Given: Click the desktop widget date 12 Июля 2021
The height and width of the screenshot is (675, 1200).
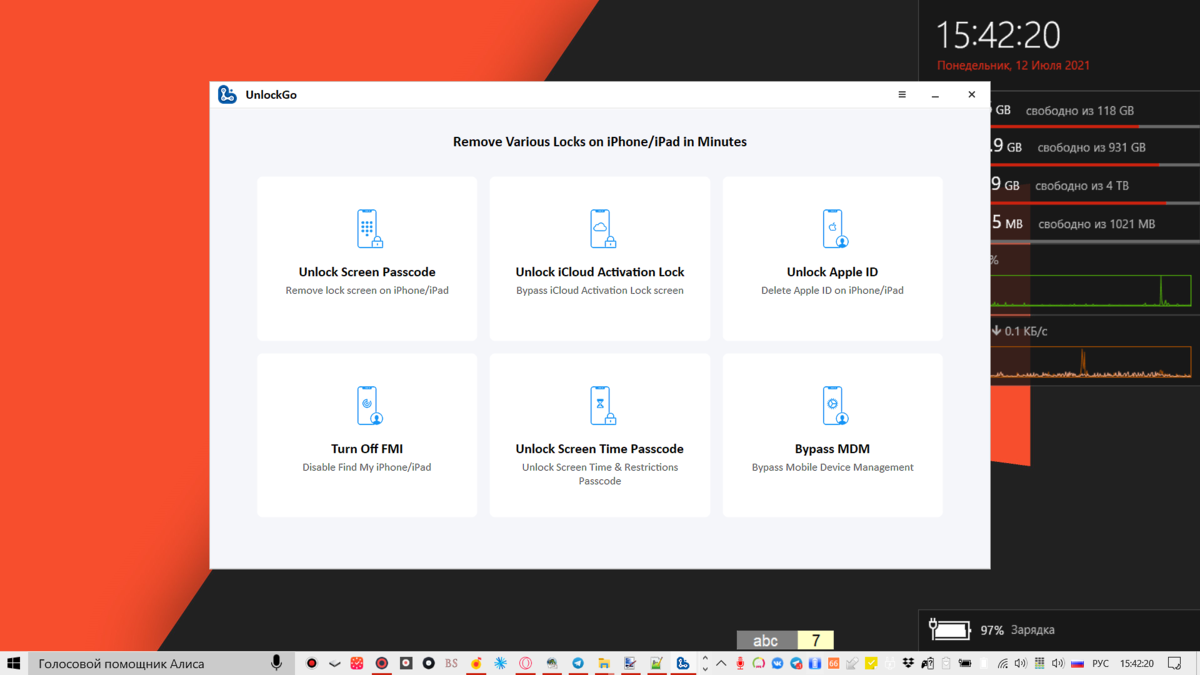Looking at the screenshot, I should [x=1013, y=66].
